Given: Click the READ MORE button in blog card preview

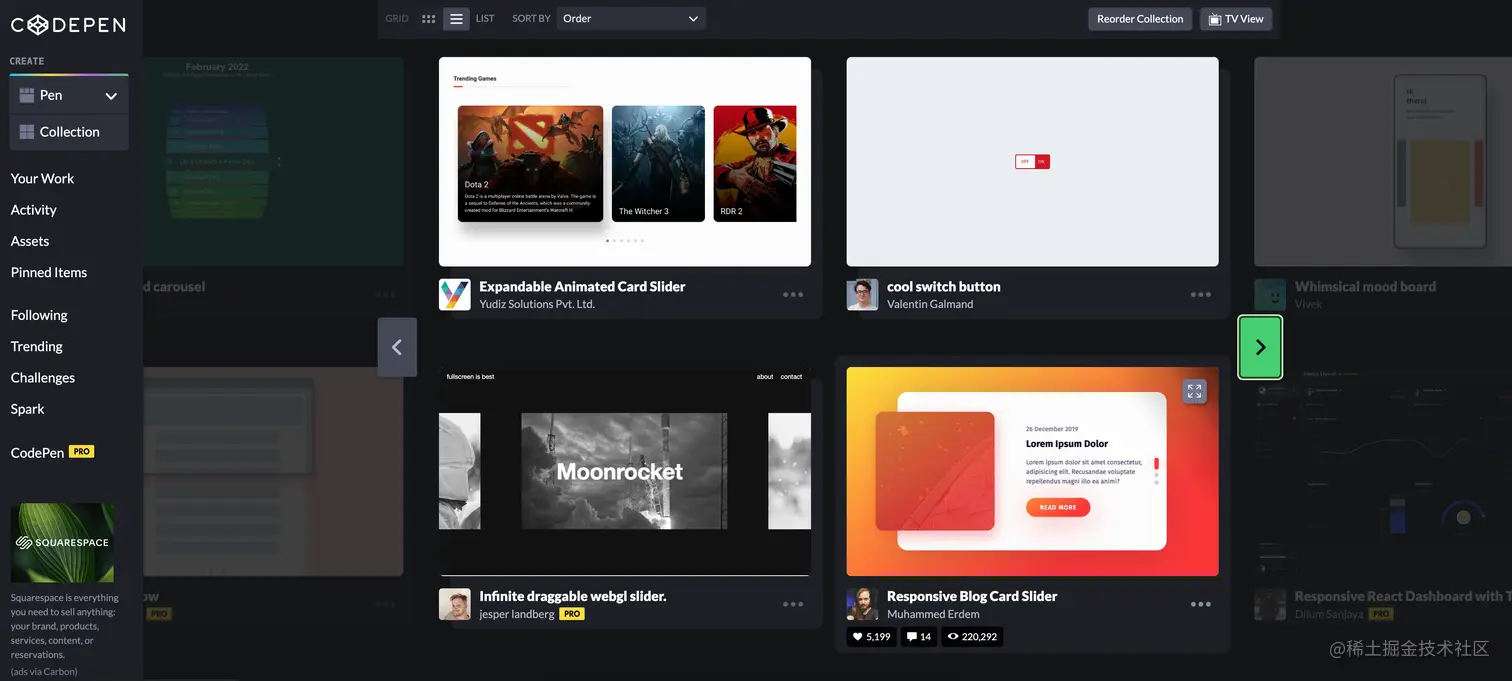Looking at the screenshot, I should [x=1058, y=507].
